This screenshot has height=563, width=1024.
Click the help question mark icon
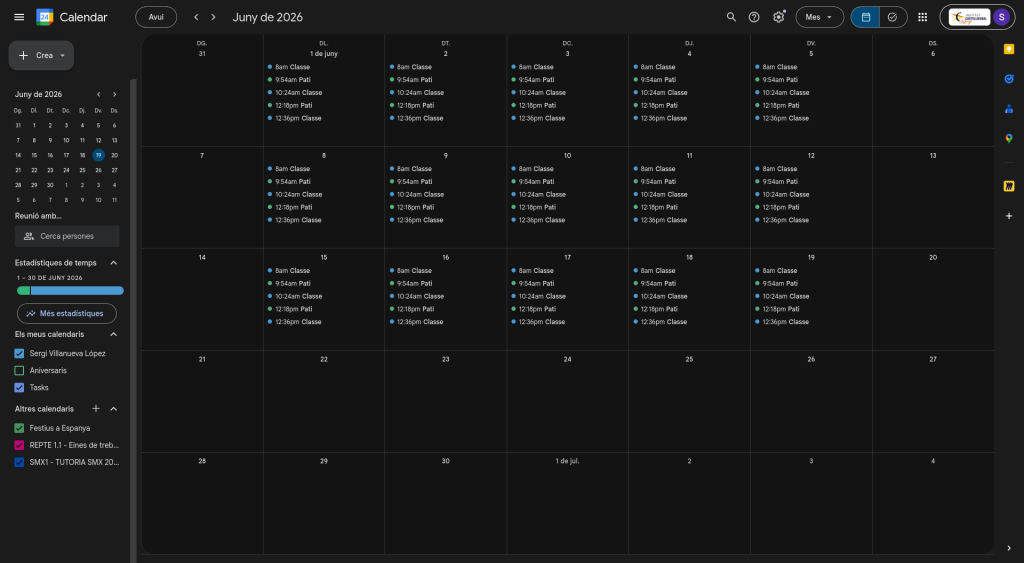pyautogui.click(x=754, y=17)
